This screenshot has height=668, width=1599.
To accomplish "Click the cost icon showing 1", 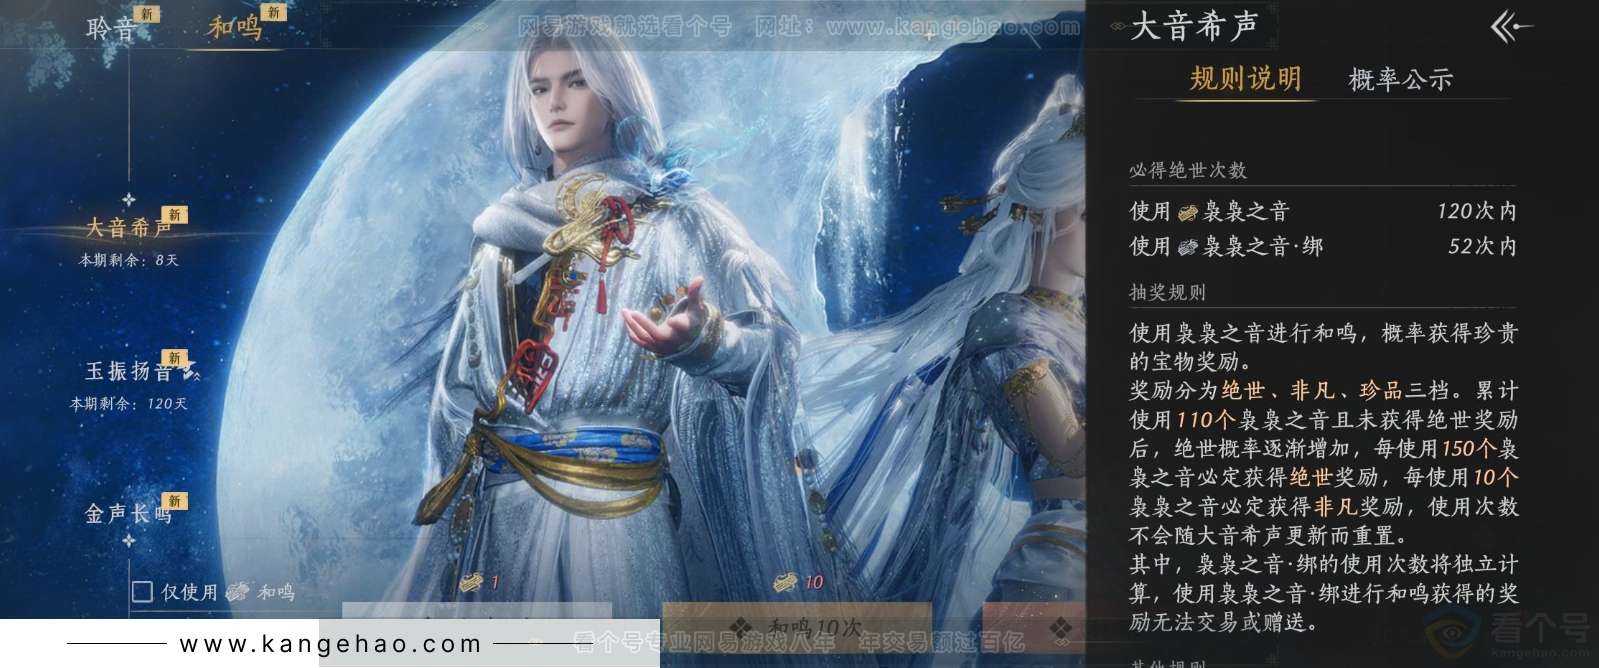I will click(470, 582).
